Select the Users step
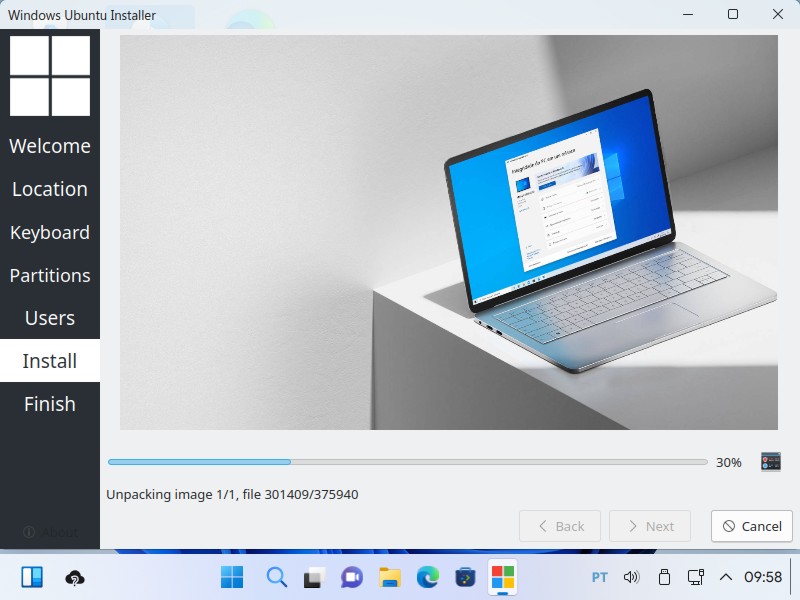 (x=50, y=318)
